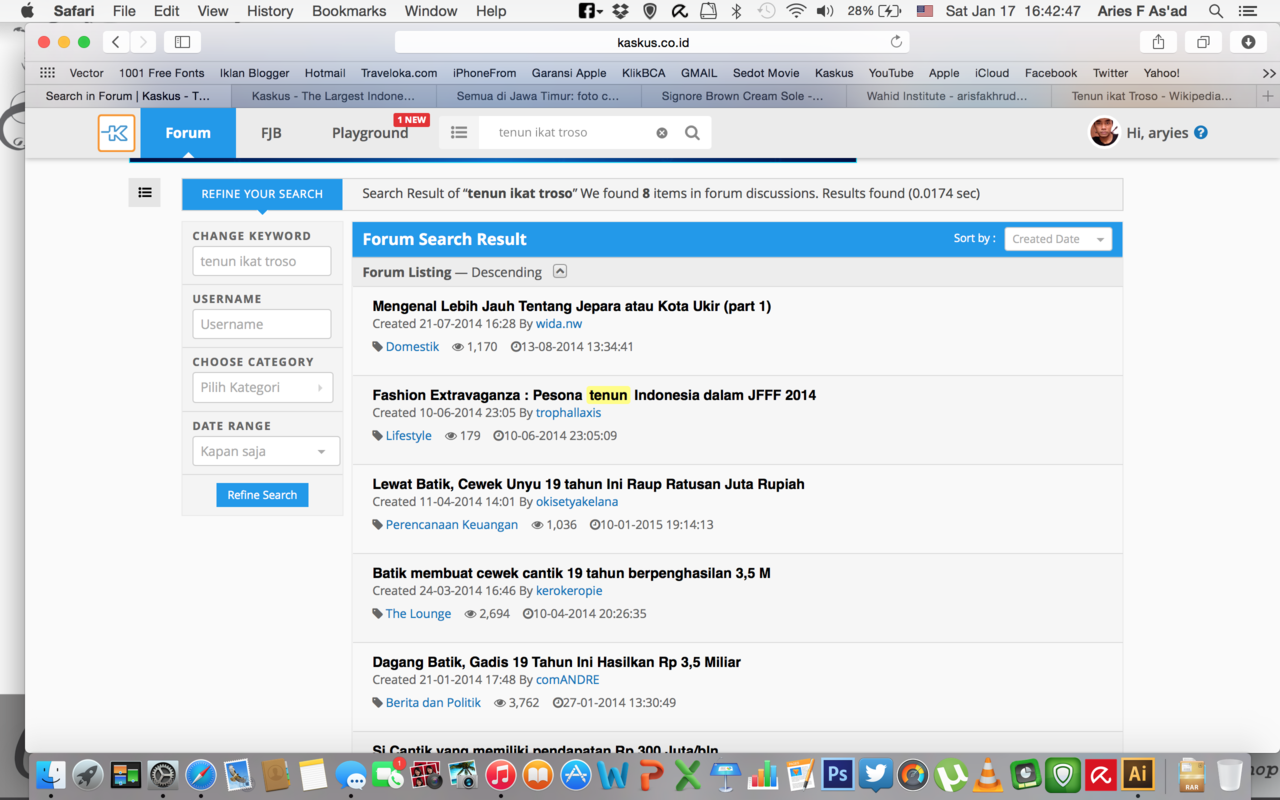The image size is (1280, 800).
Task: Open Spotlight search in menu bar
Action: pos(1216,11)
